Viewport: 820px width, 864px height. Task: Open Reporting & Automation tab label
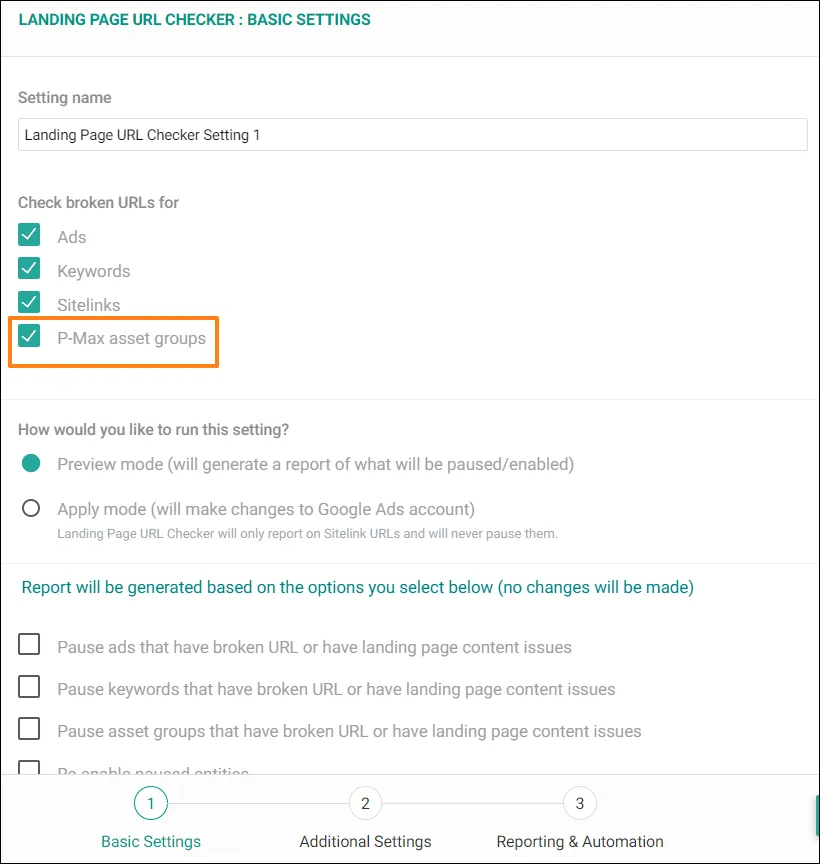click(x=580, y=841)
